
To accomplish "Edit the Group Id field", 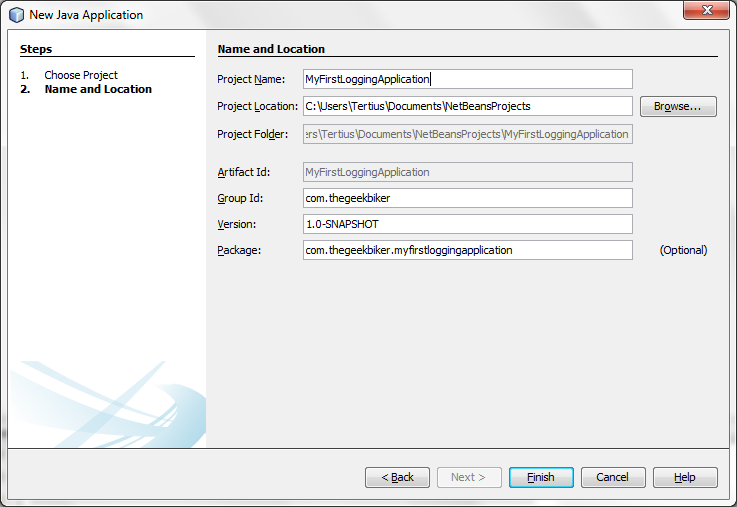I will 468,198.
